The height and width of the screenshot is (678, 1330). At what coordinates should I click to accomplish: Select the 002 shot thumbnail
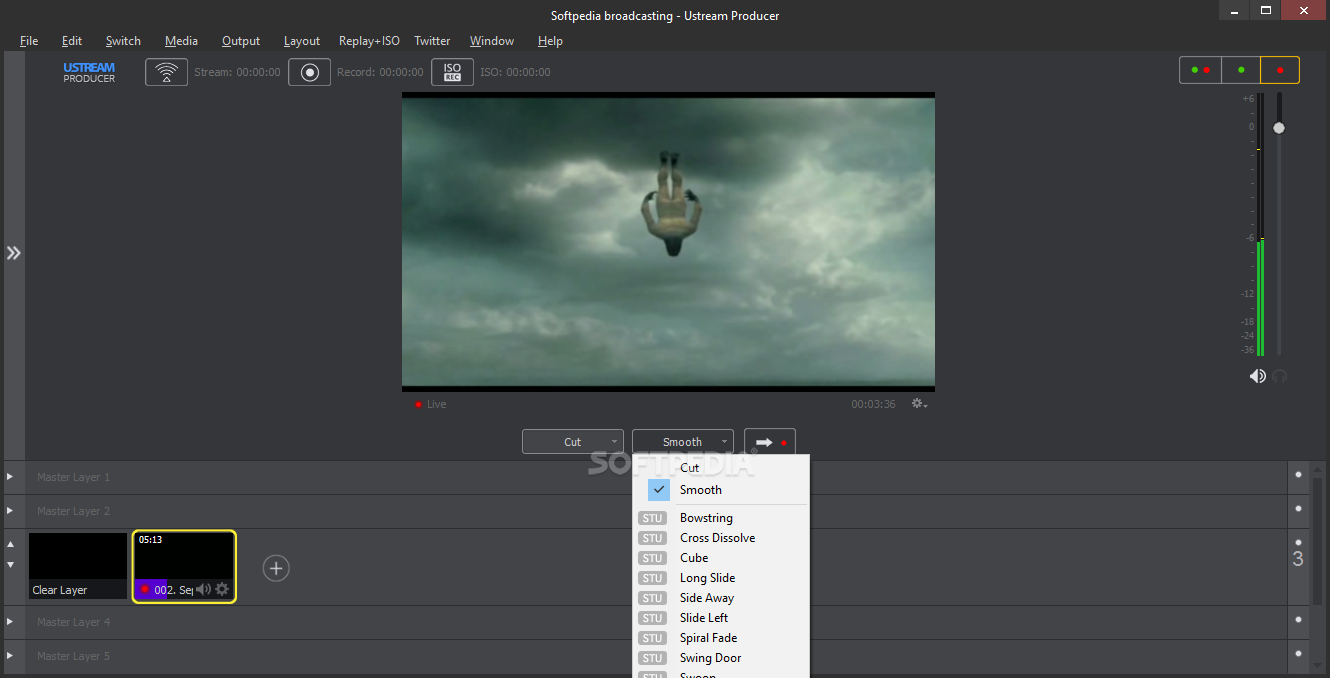click(184, 566)
